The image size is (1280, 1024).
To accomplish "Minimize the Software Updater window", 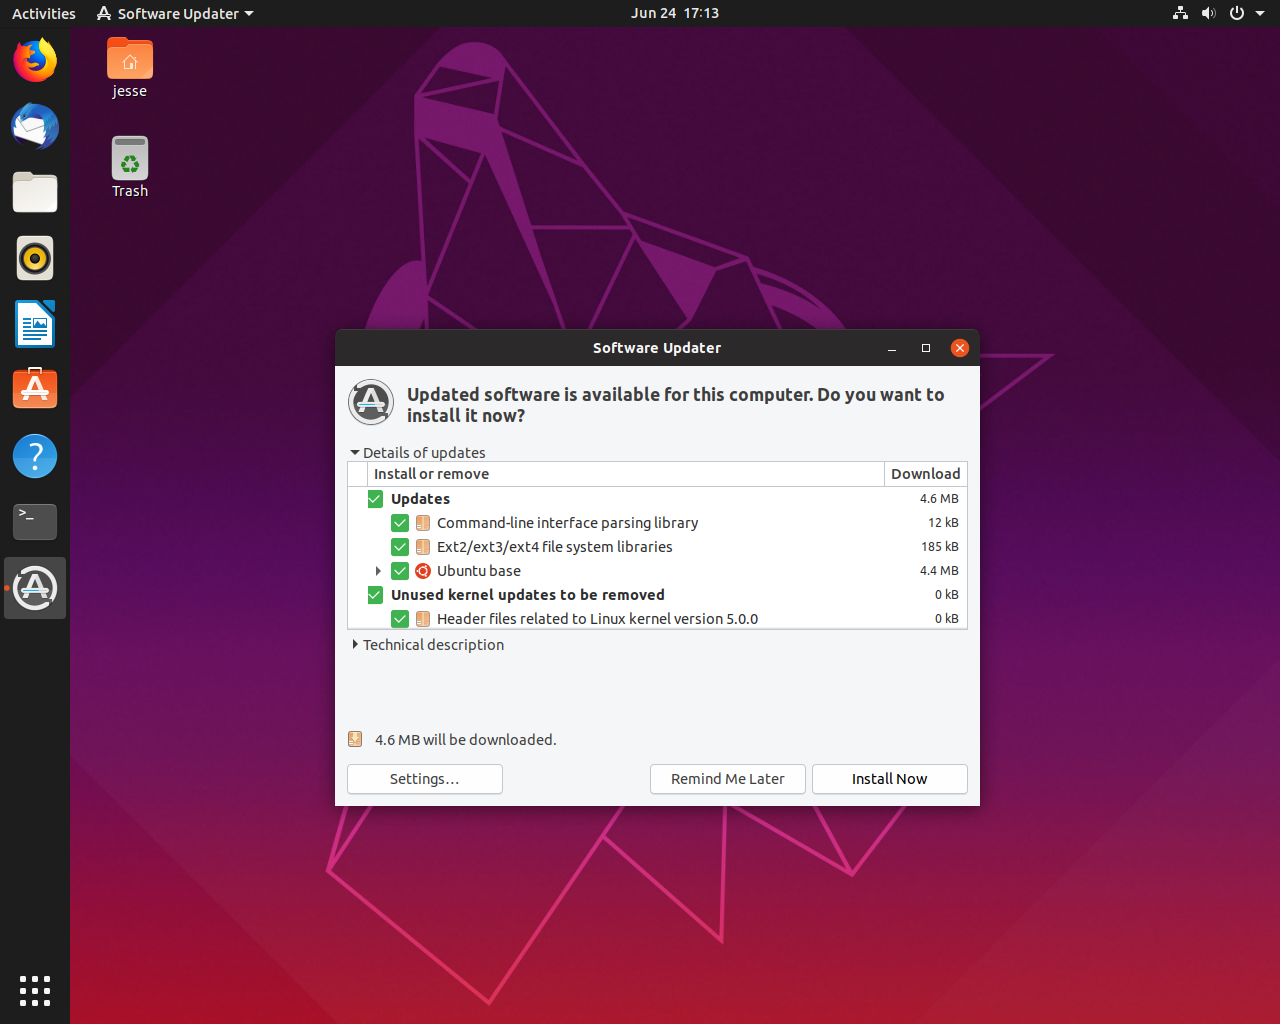I will point(892,348).
